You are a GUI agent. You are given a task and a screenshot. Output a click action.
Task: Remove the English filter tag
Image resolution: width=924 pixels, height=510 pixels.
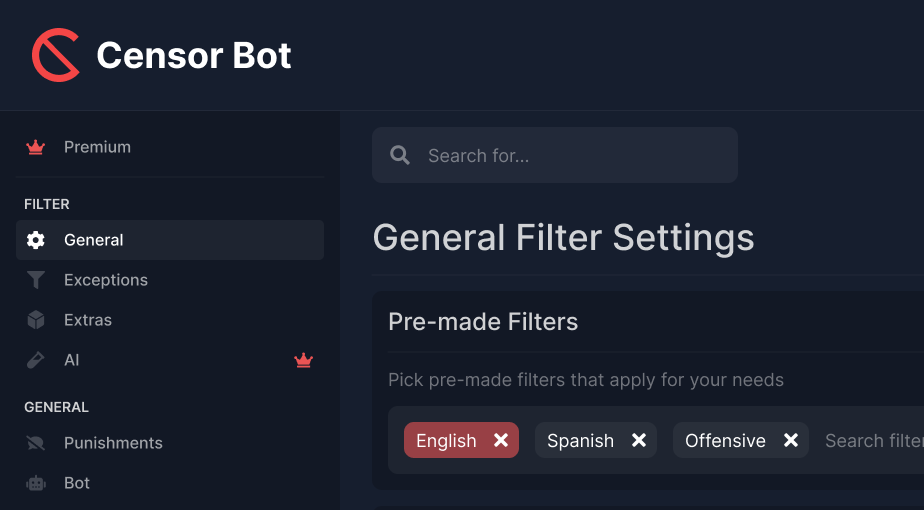501,441
